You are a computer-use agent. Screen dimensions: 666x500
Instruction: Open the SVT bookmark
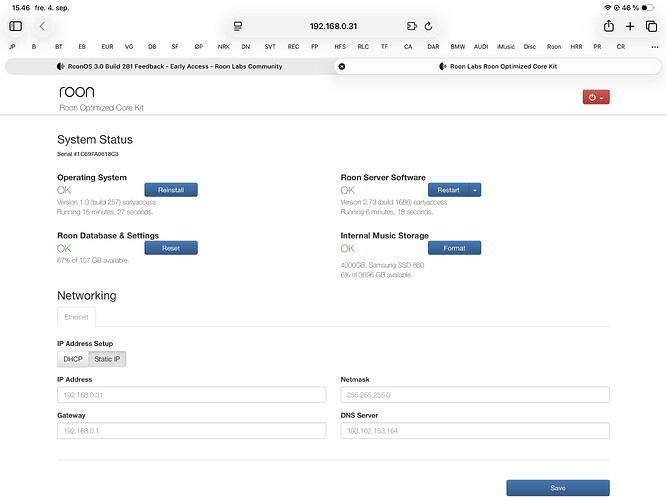[270, 47]
